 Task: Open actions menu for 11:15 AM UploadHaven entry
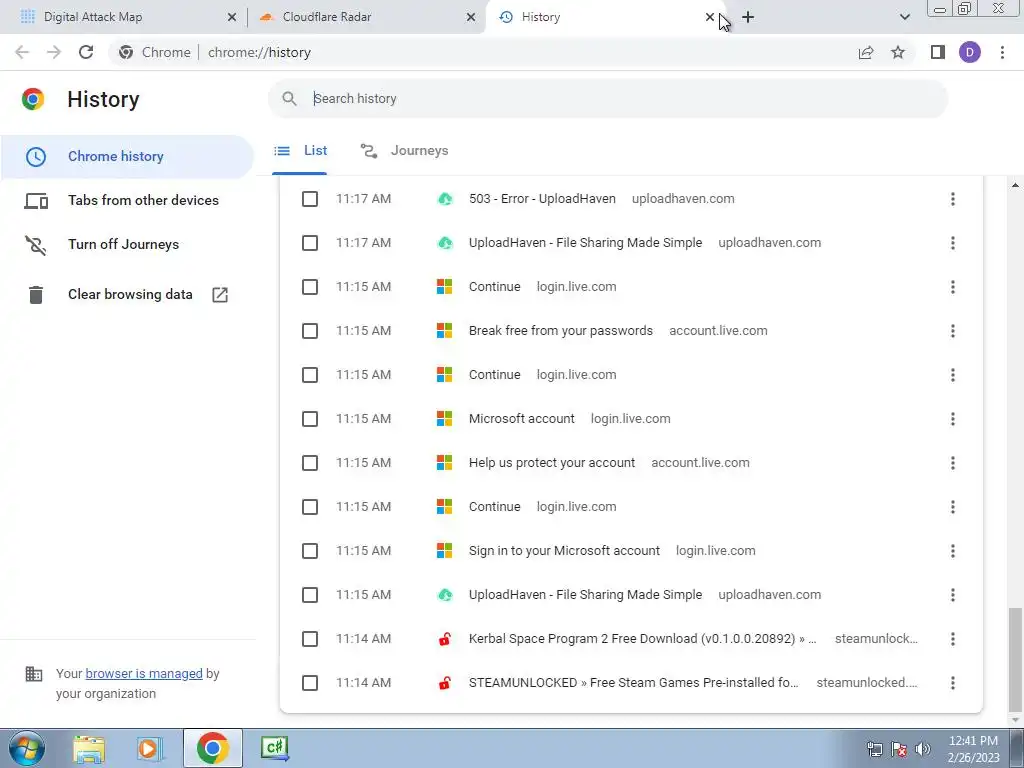pyautogui.click(x=953, y=595)
